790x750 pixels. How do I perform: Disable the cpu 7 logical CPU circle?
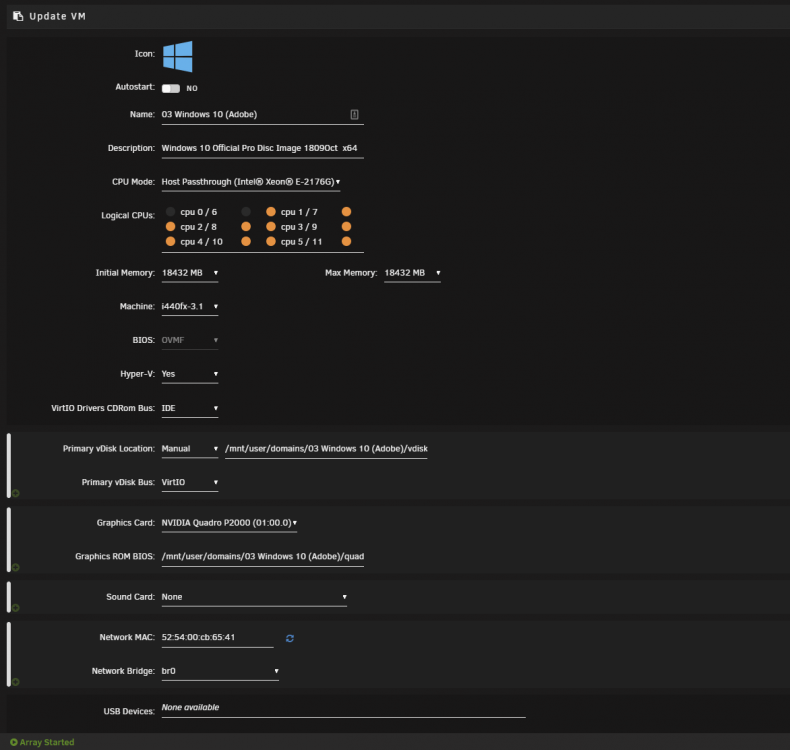pos(347,212)
